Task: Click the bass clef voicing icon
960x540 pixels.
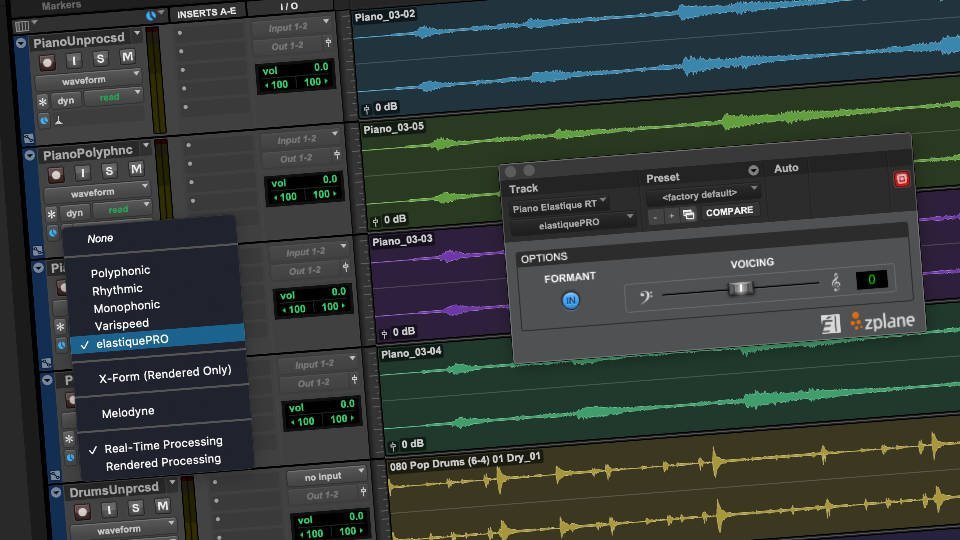Action: coord(645,297)
